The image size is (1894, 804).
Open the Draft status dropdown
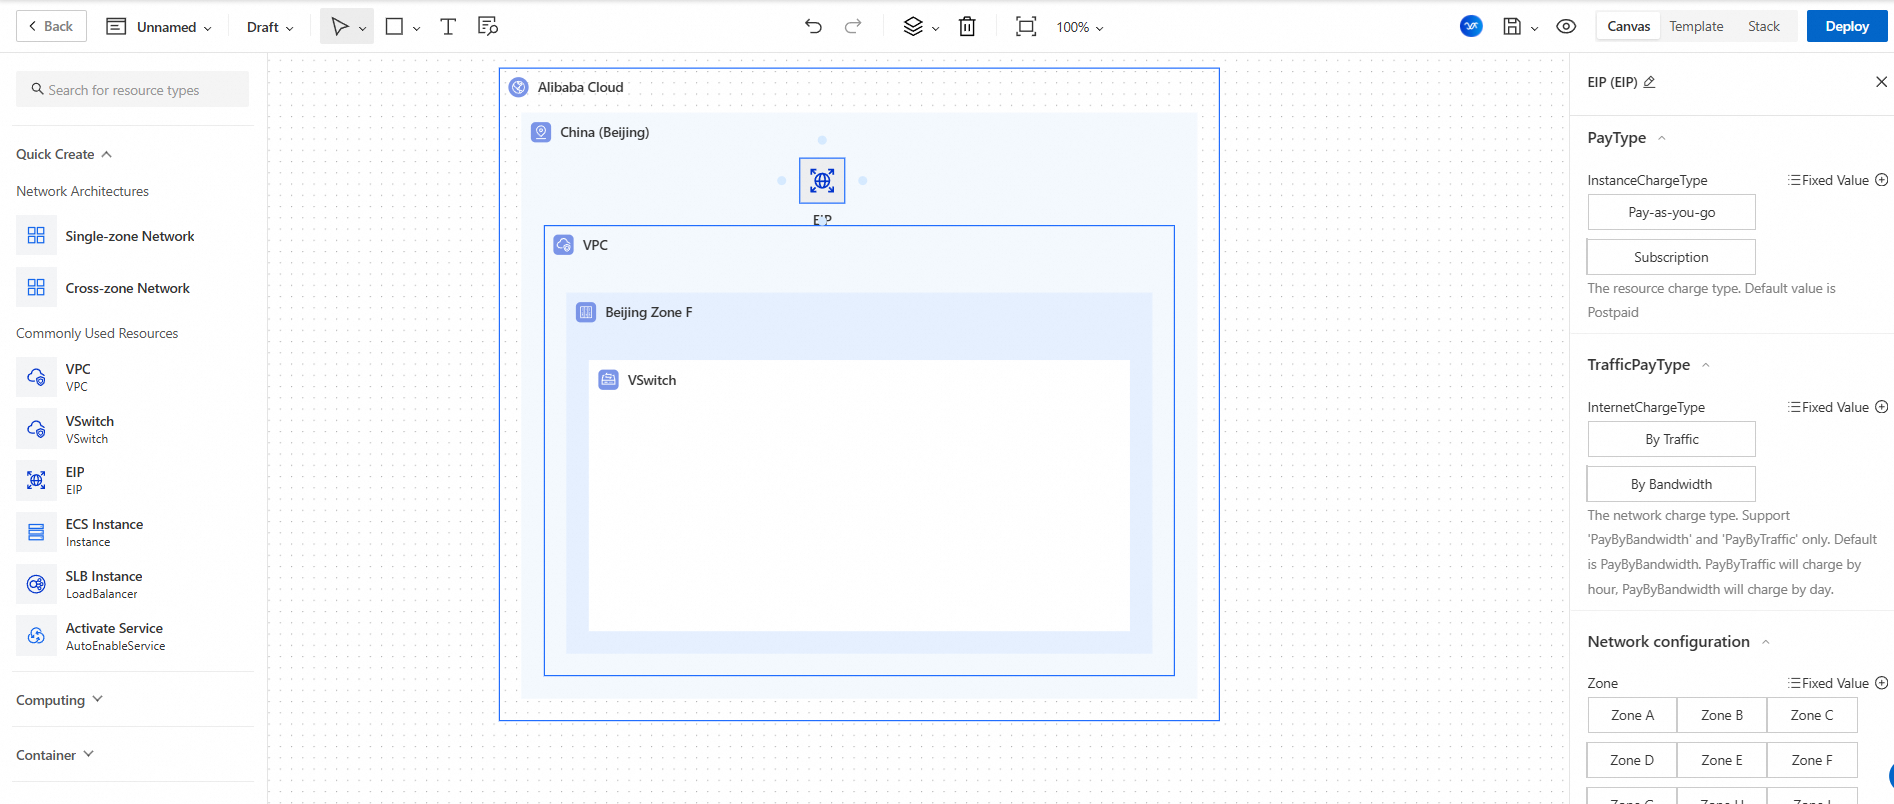tap(270, 27)
